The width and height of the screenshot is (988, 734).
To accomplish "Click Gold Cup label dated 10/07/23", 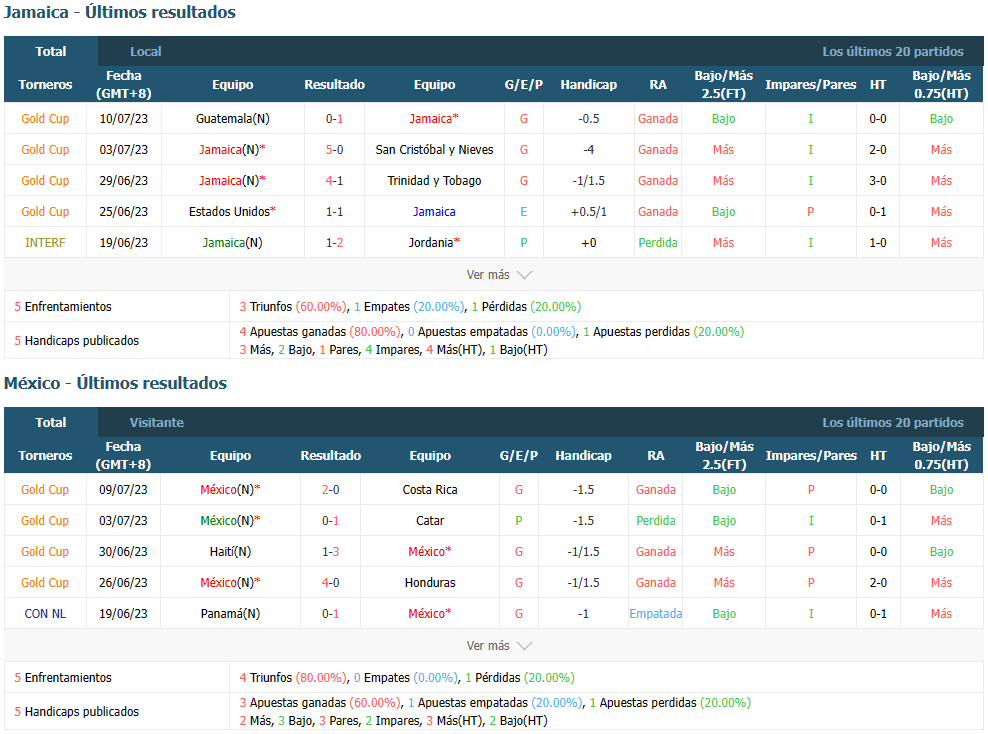I will coord(45,118).
